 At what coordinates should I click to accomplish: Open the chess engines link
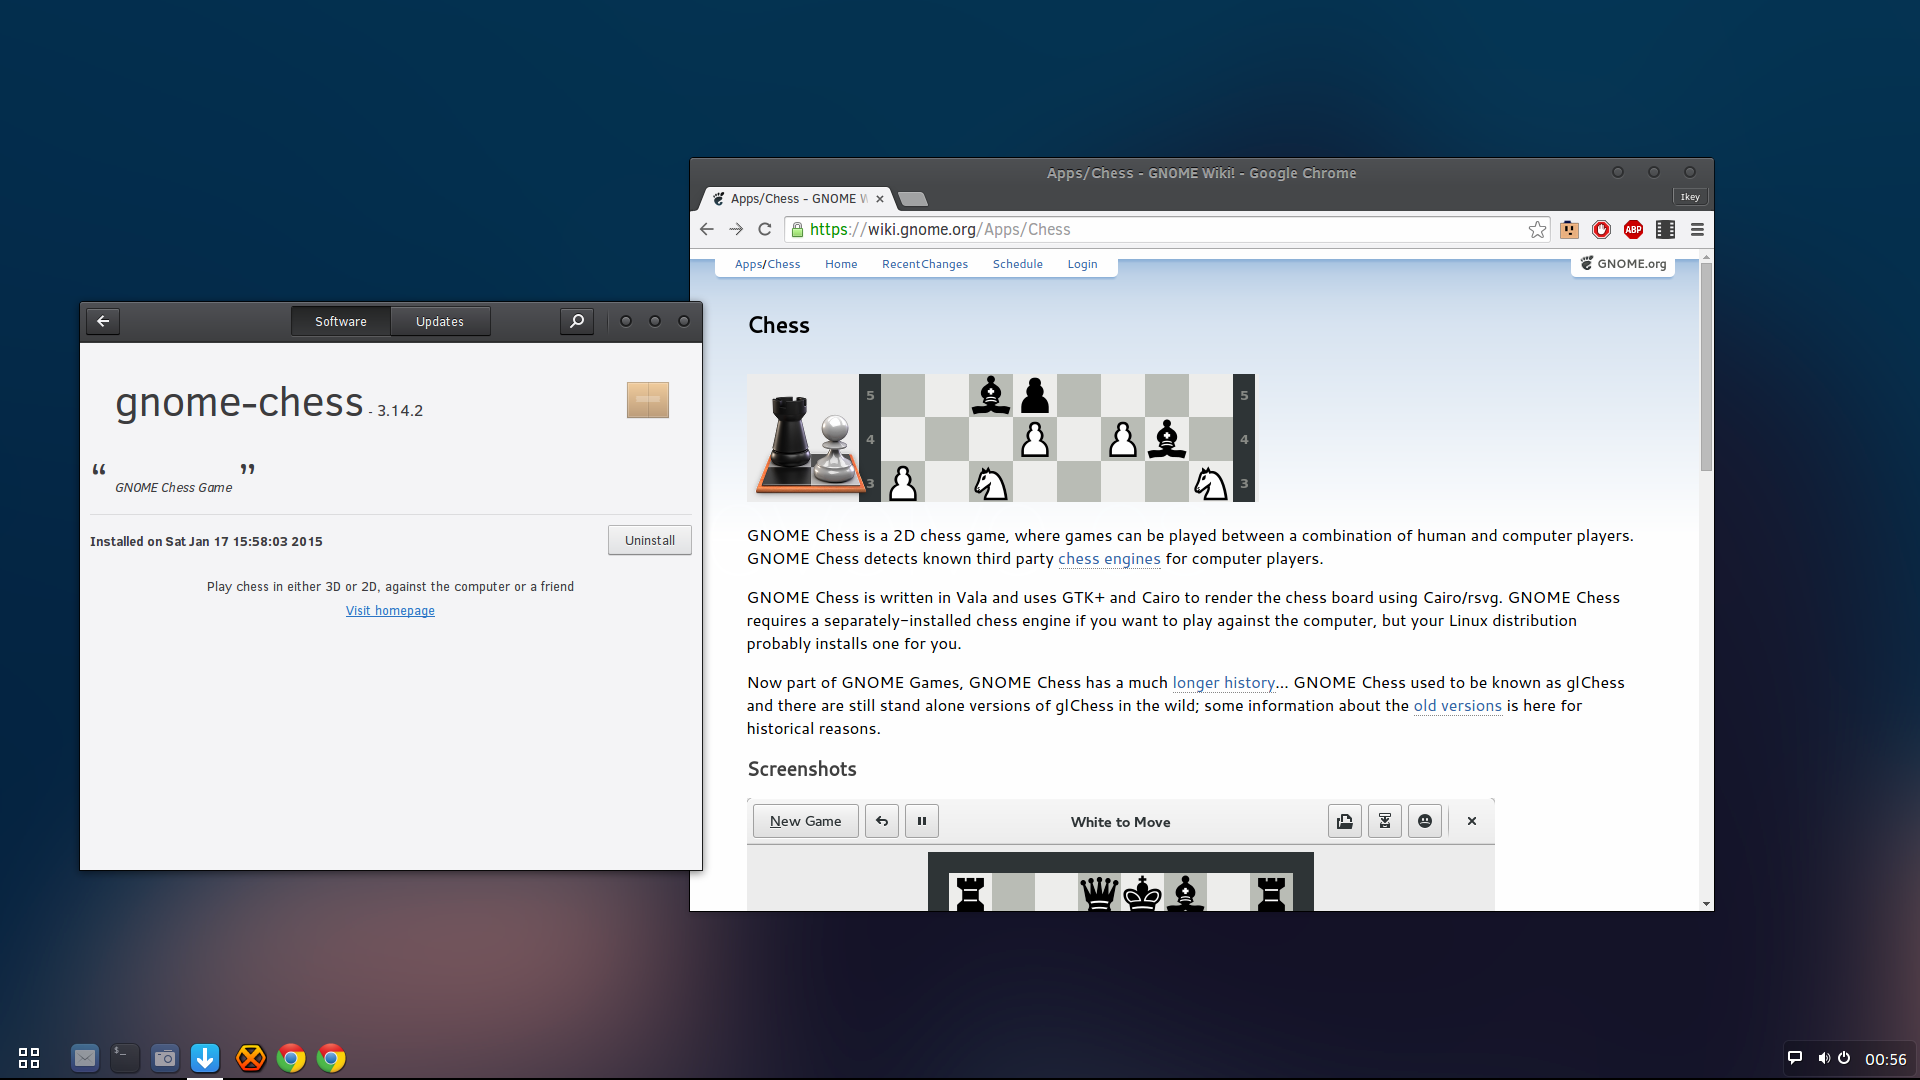click(x=1109, y=559)
